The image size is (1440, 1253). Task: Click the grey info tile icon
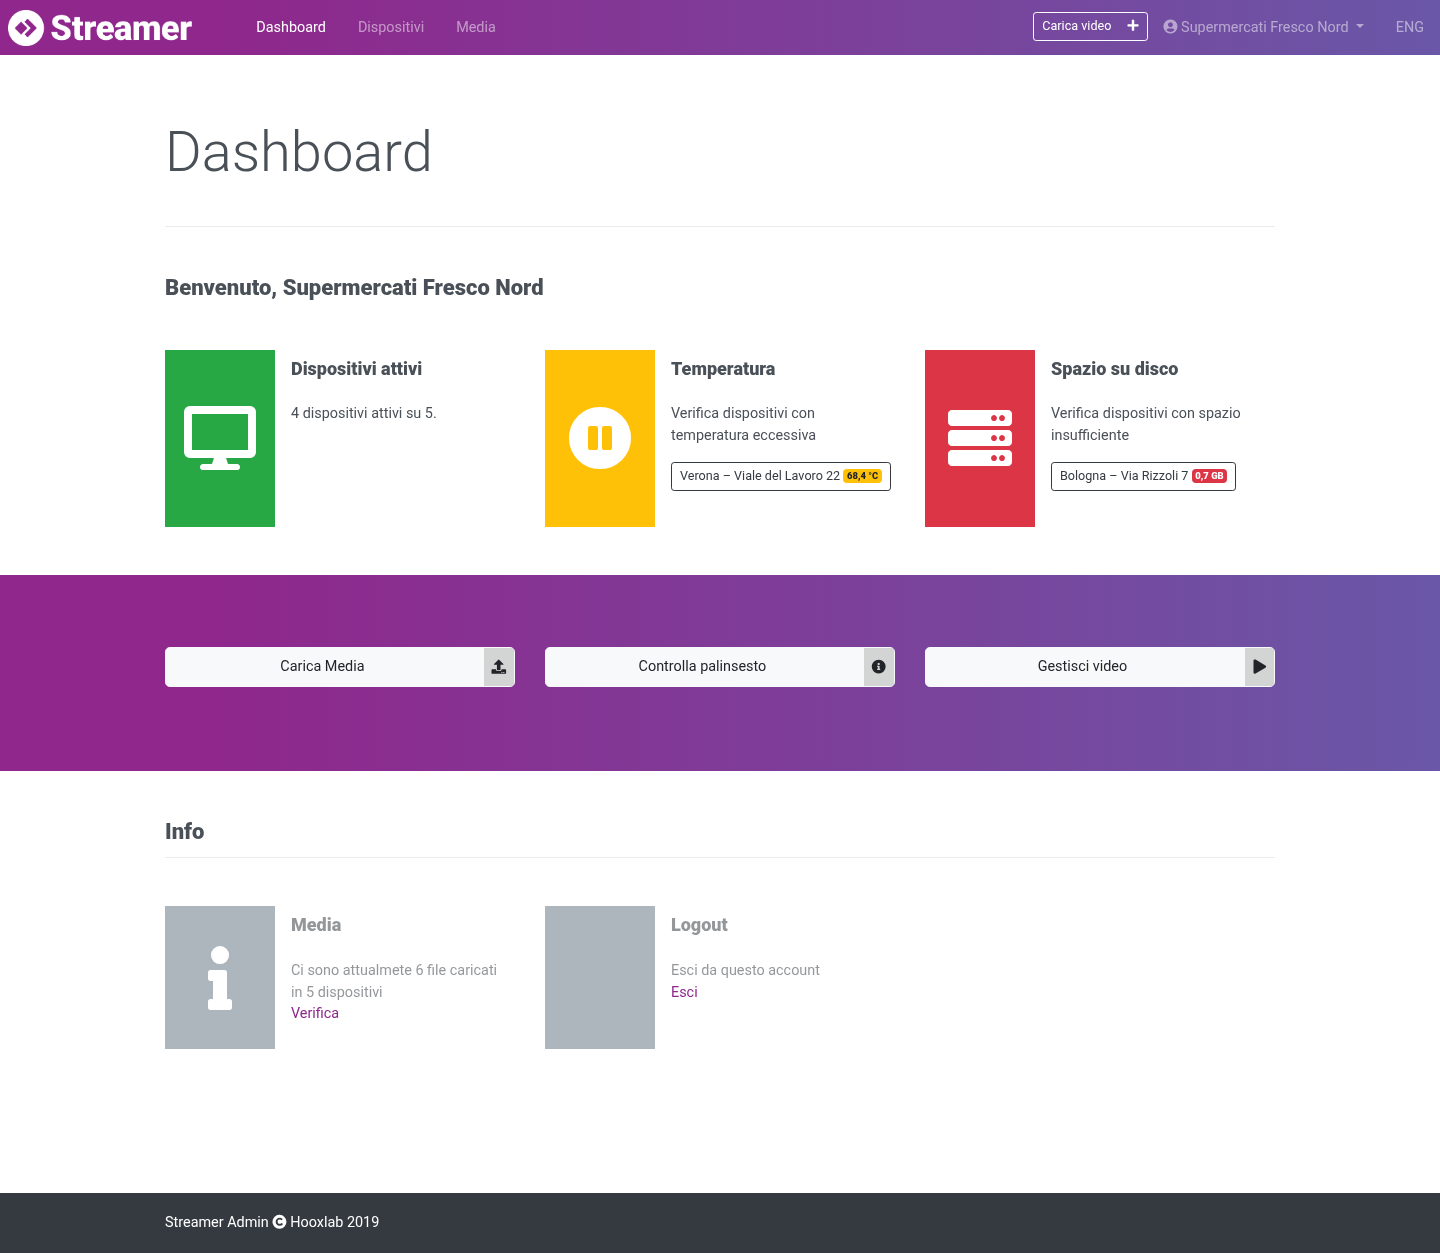pyautogui.click(x=220, y=978)
